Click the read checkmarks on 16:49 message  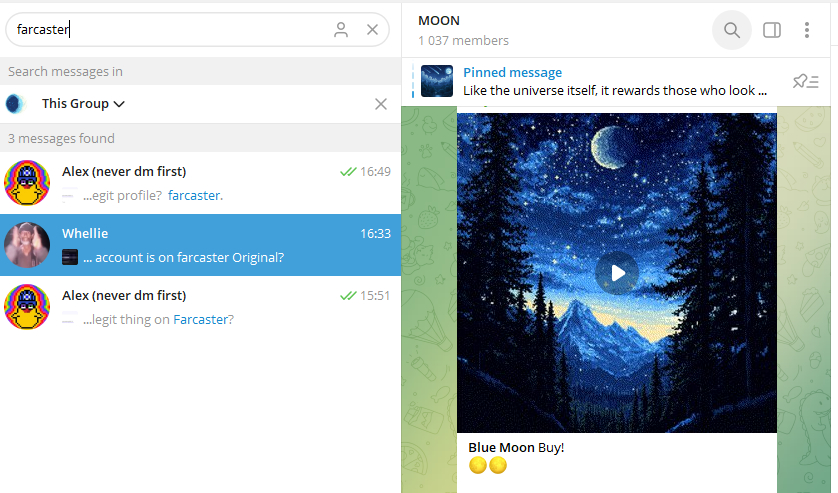tap(348, 172)
